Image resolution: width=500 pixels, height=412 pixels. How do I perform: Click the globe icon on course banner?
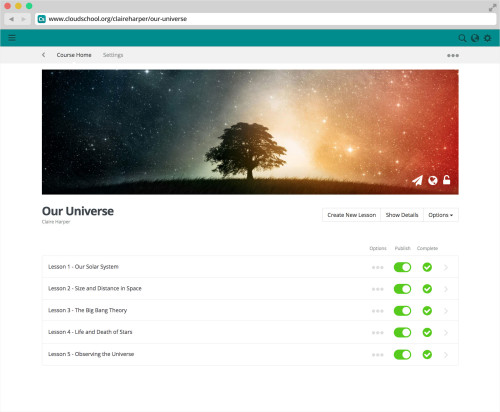coord(433,180)
